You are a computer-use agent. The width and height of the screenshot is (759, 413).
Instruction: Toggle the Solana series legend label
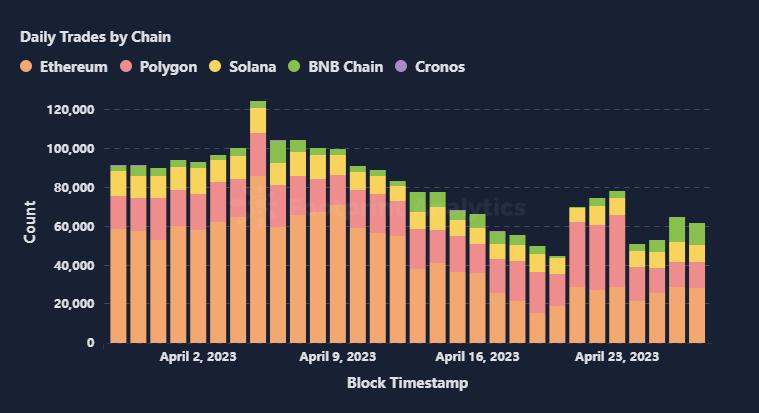coord(253,67)
